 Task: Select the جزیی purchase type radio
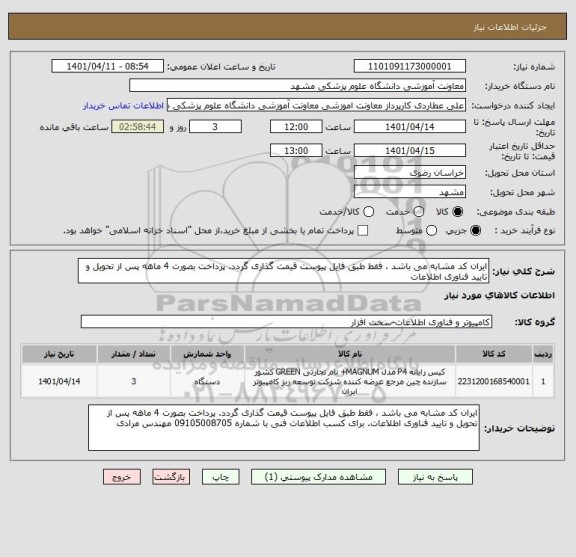(475, 231)
